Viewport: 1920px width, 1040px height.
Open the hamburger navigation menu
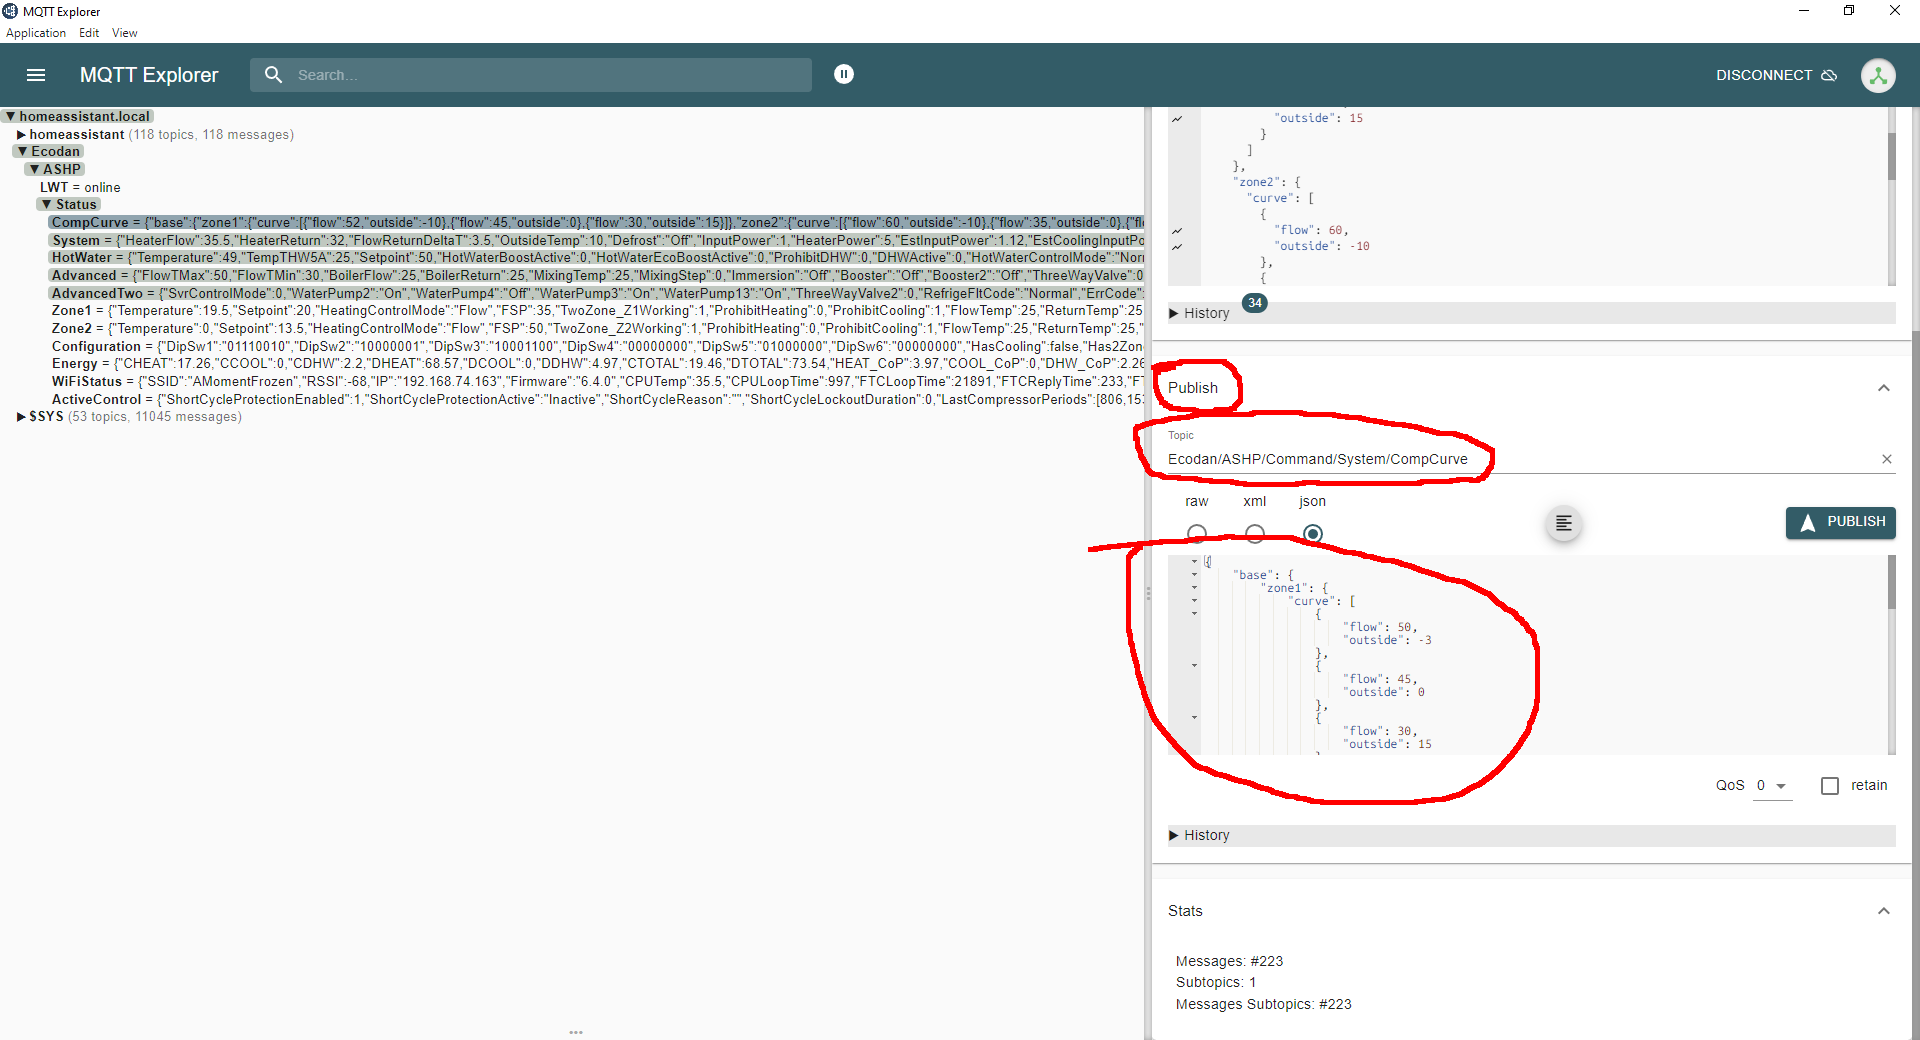[36, 75]
